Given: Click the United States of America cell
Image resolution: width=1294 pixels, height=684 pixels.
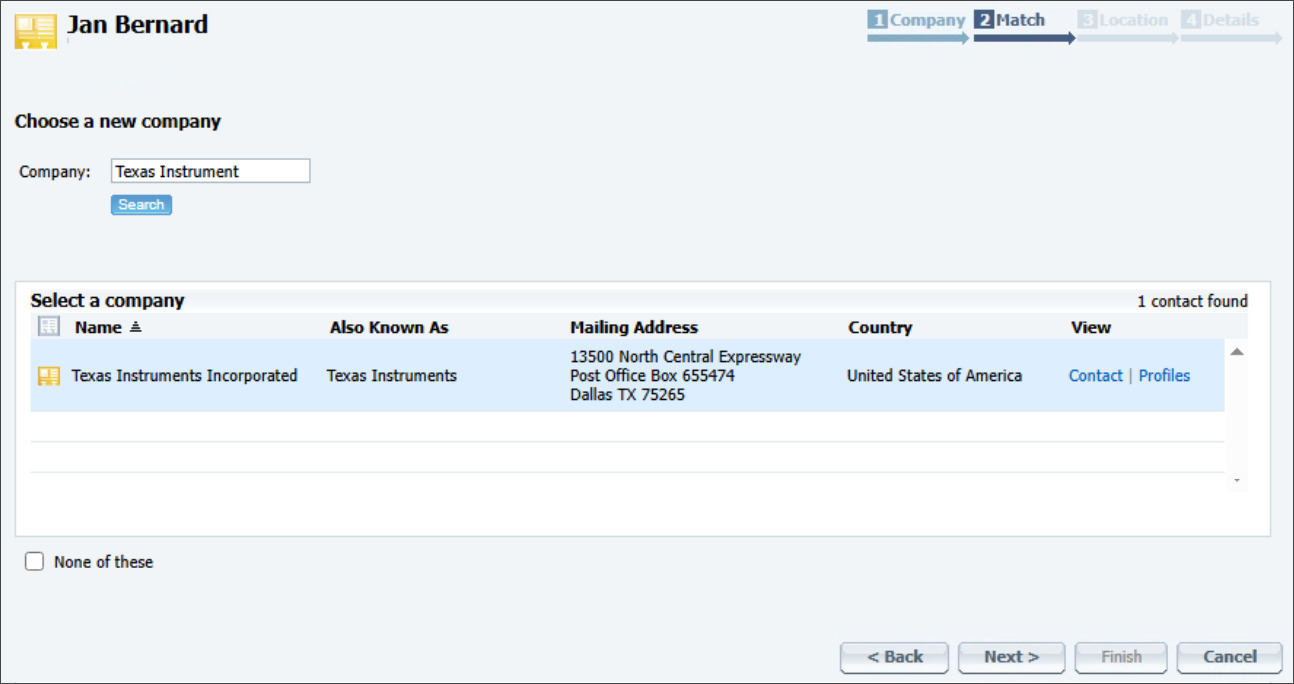Looking at the screenshot, I should [x=934, y=376].
